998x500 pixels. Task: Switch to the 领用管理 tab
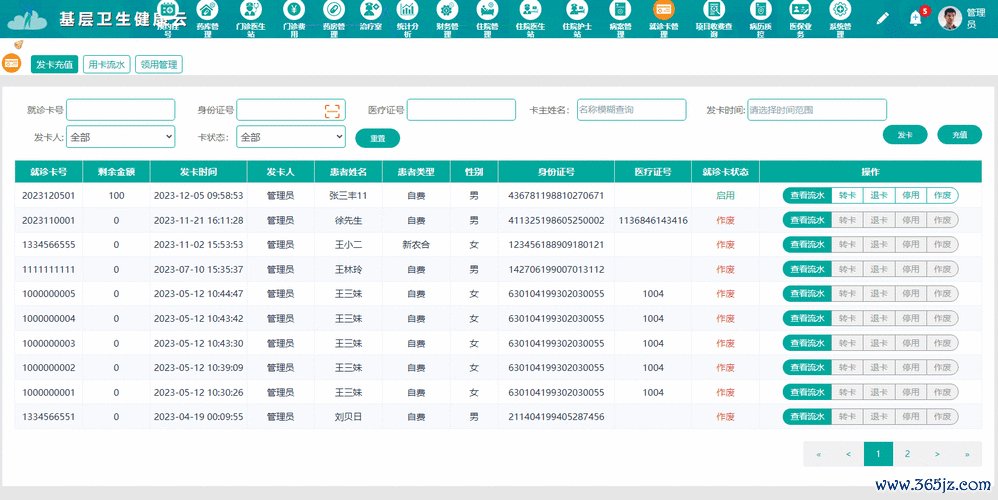pos(158,64)
